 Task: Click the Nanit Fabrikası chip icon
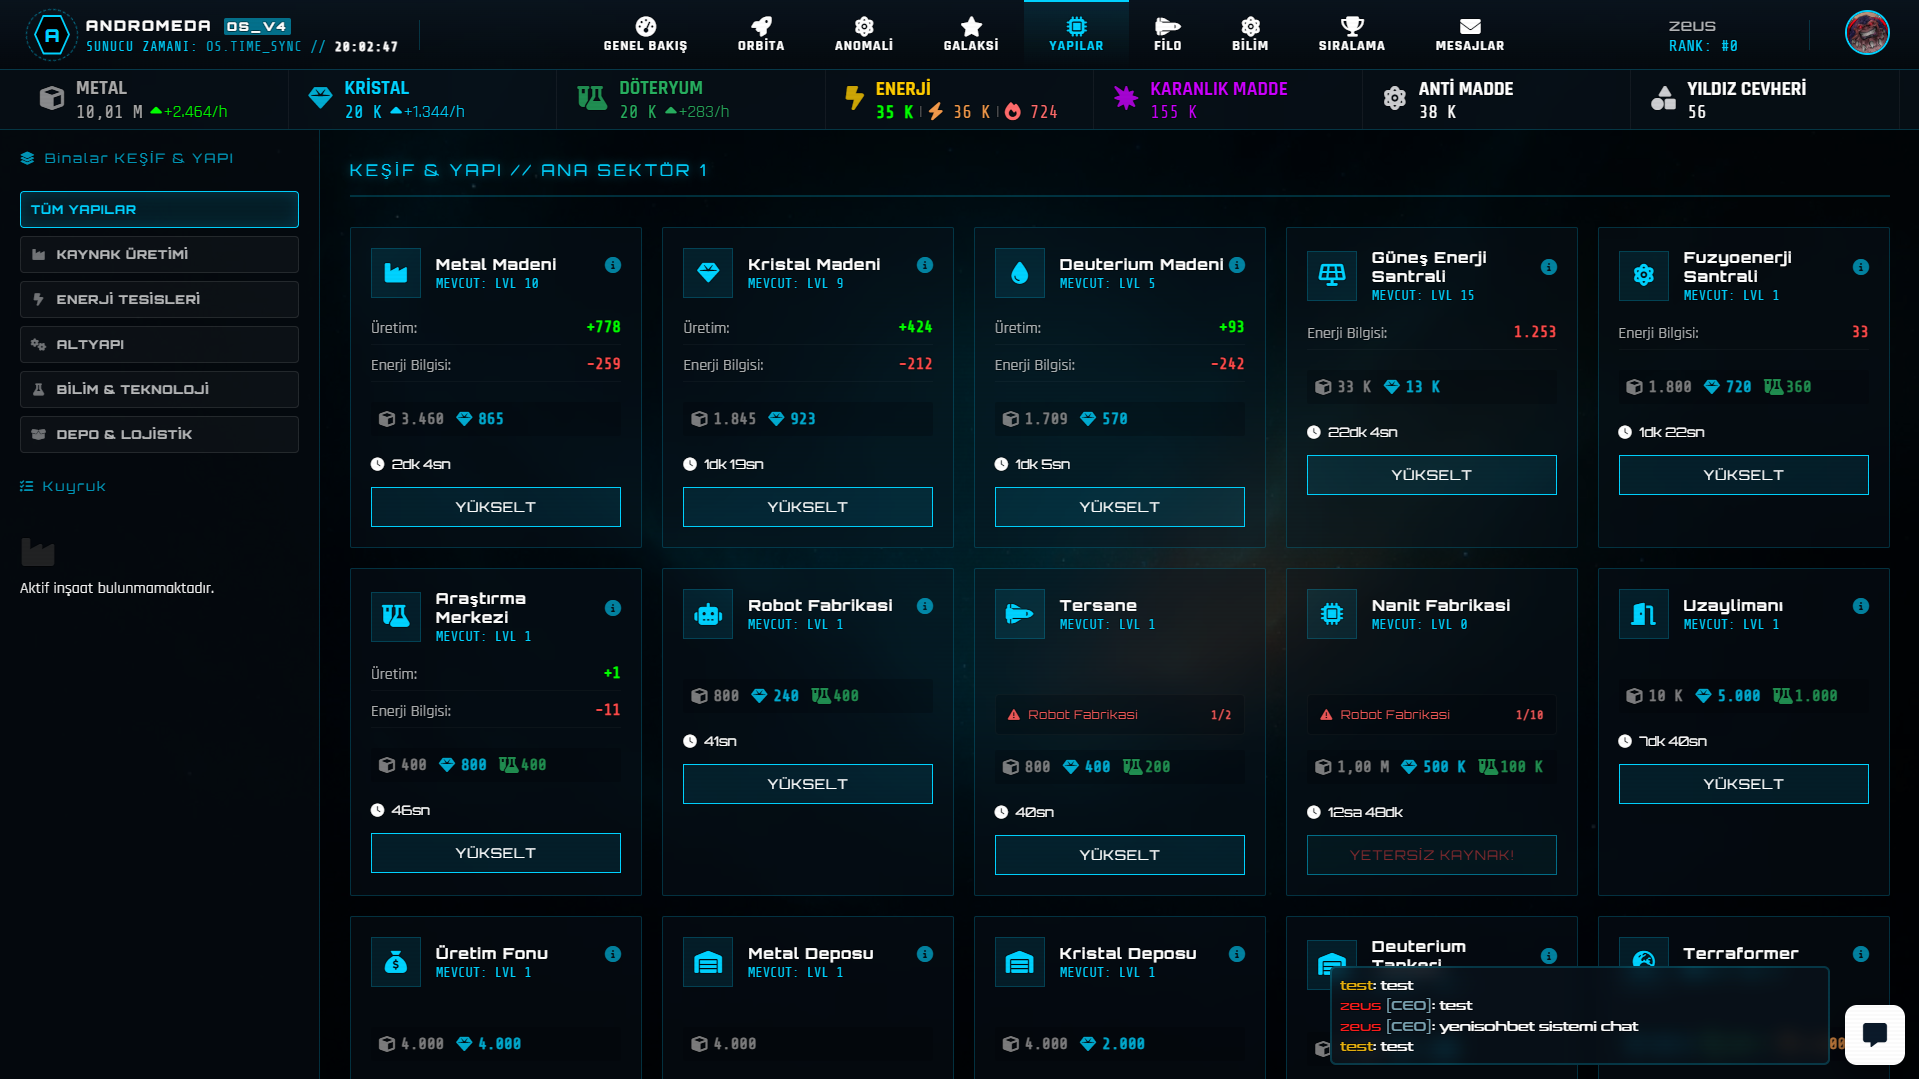pos(1331,614)
